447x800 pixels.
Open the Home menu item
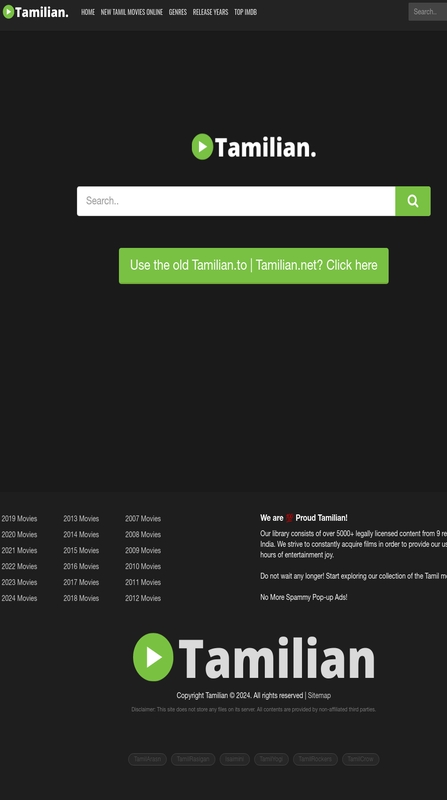point(88,12)
